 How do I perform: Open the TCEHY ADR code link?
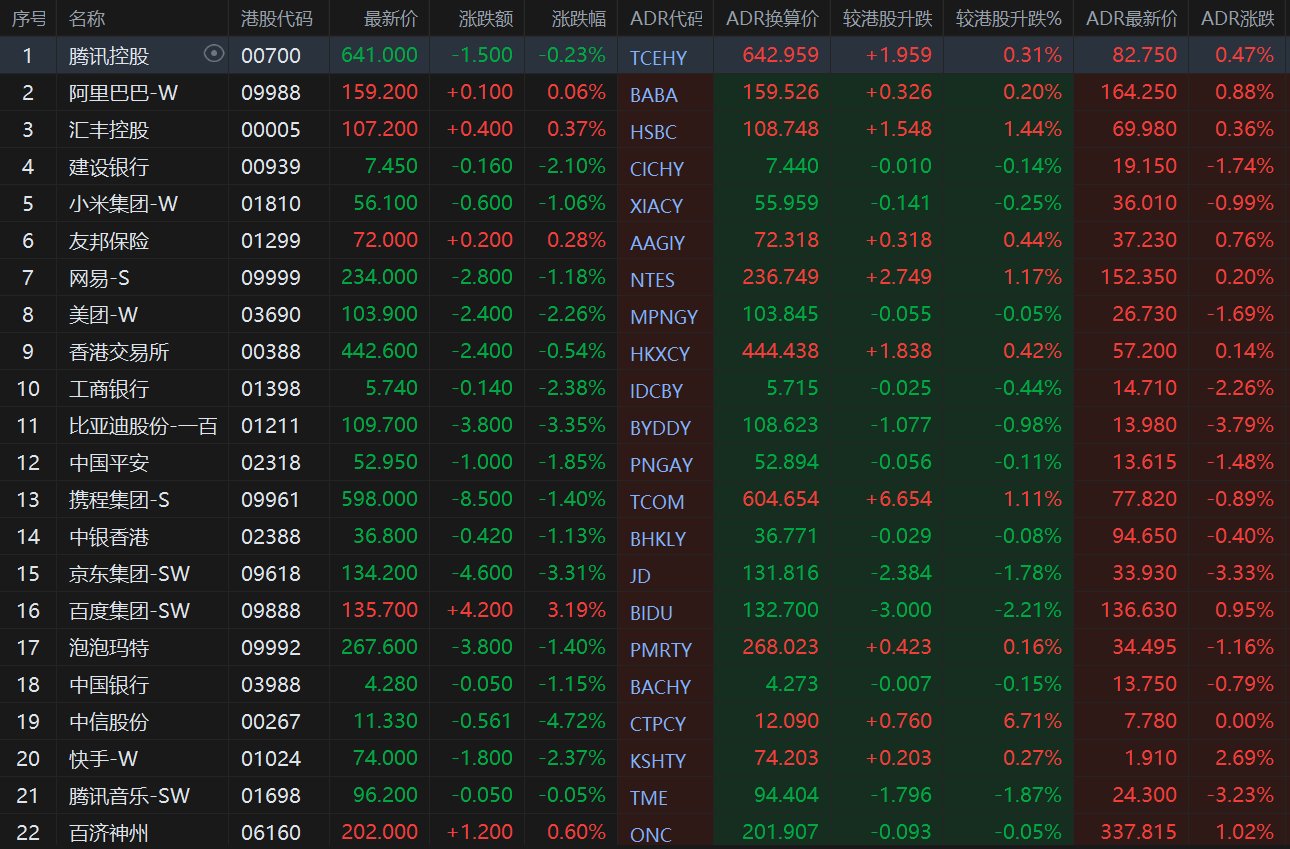(x=658, y=58)
